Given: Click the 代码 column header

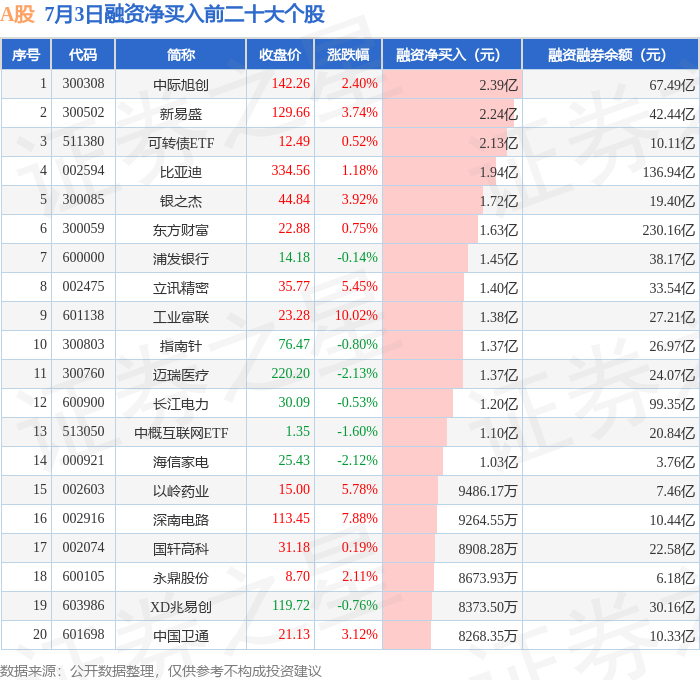Looking at the screenshot, I should pyautogui.click(x=83, y=54).
